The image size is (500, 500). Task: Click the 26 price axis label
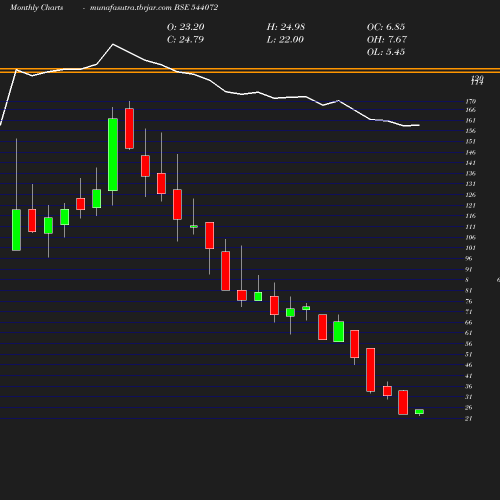click(469, 407)
